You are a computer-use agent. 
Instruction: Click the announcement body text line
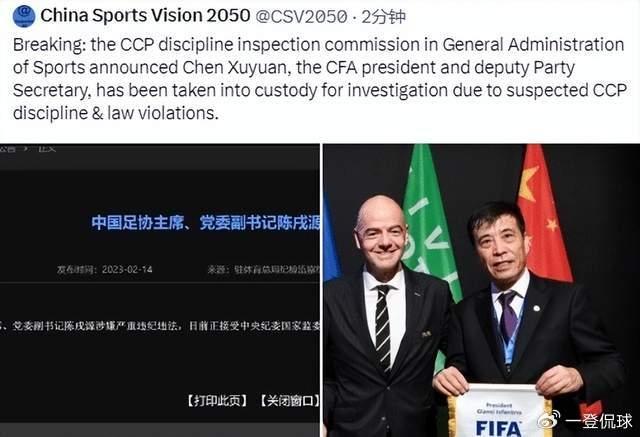click(x=160, y=326)
